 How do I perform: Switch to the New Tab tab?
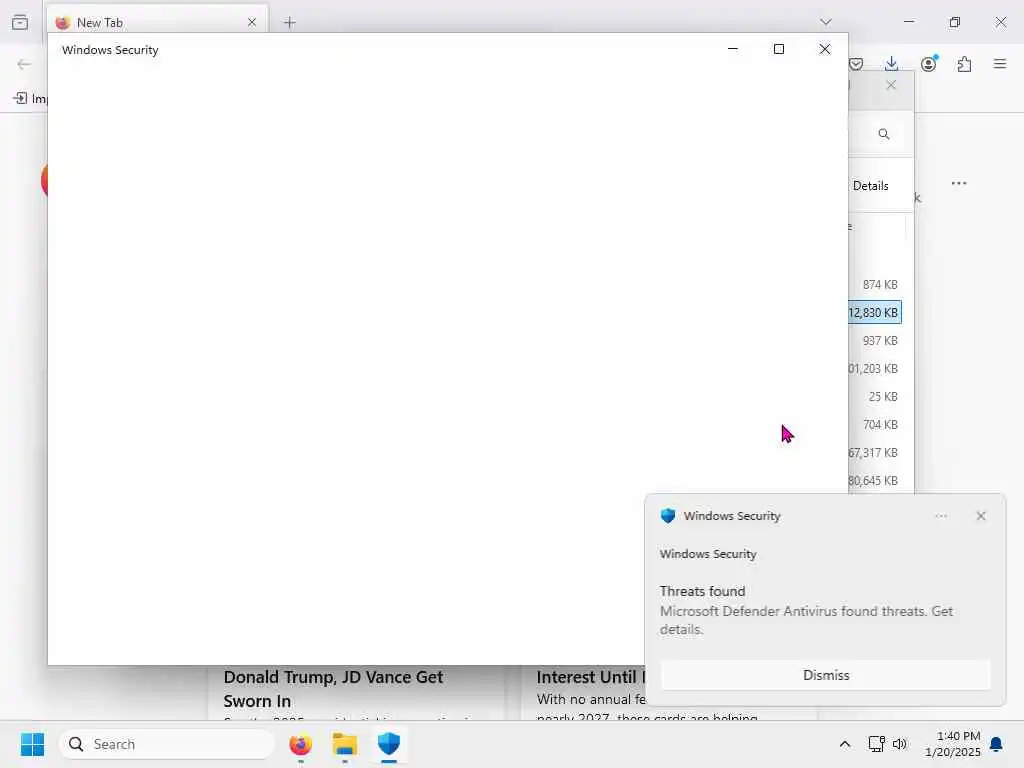point(157,22)
